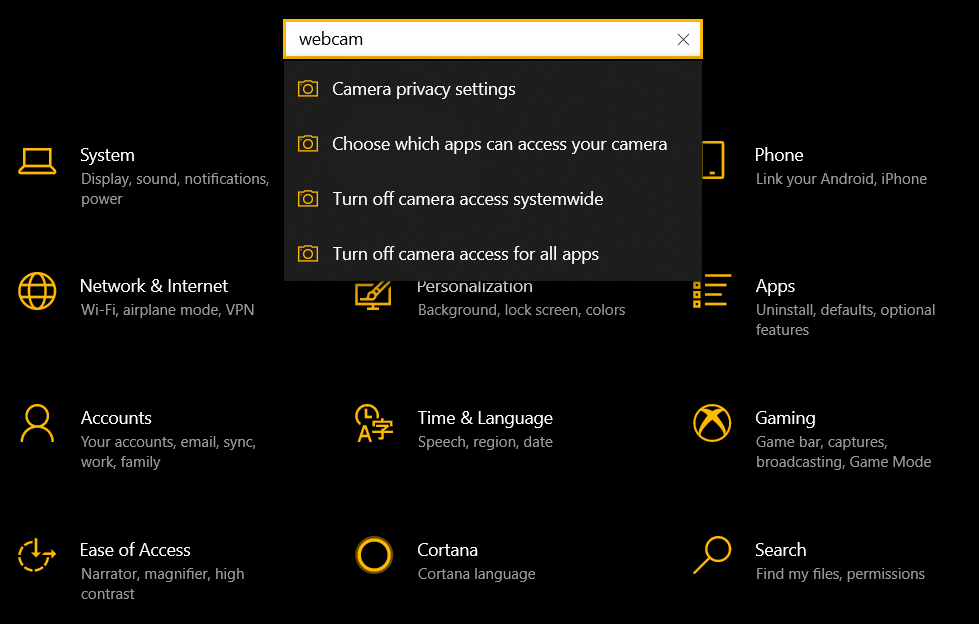The width and height of the screenshot is (979, 624).
Task: Click inside the webcam search field
Action: pyautogui.click(x=480, y=40)
